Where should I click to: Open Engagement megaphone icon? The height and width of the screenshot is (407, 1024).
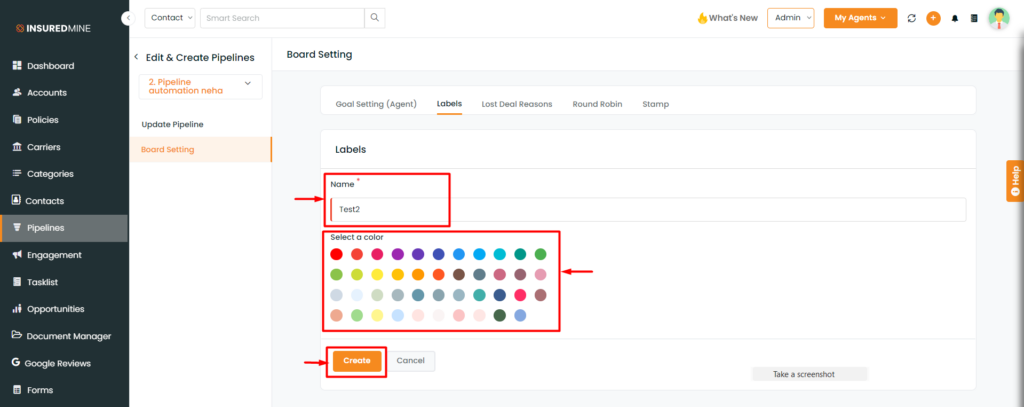pos(17,255)
